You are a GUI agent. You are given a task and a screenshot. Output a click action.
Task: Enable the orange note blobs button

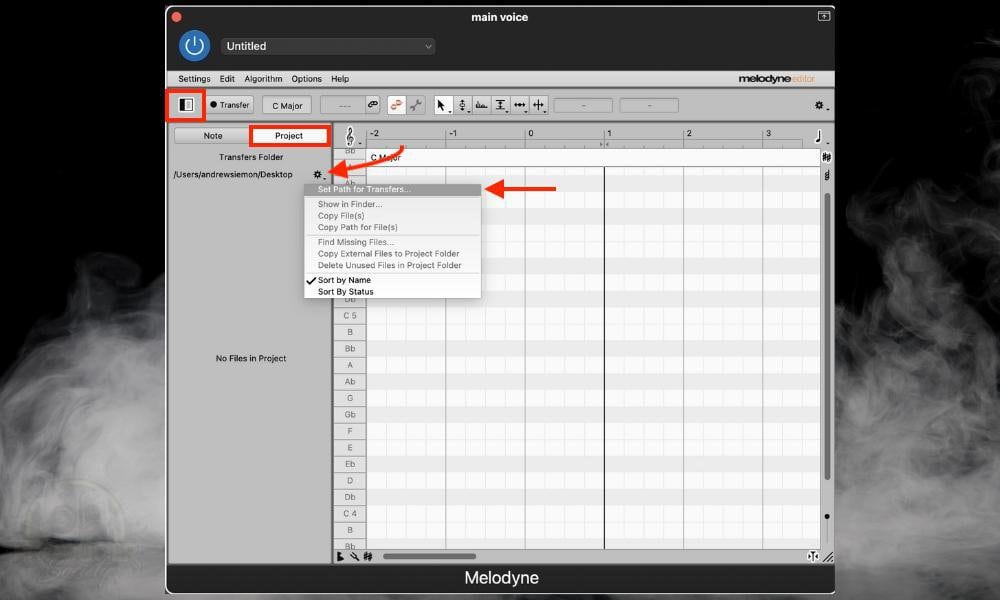coord(397,105)
